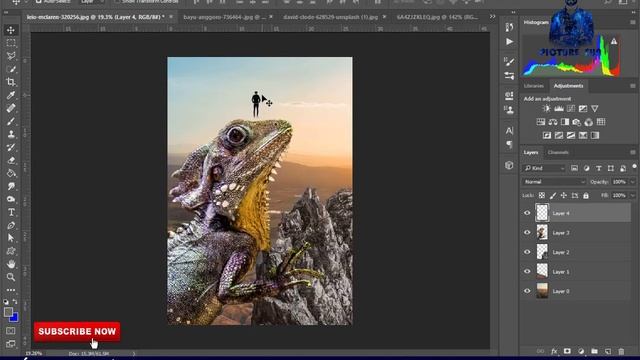Open the Fill slider dropdown arrow

pyautogui.click(x=633, y=196)
